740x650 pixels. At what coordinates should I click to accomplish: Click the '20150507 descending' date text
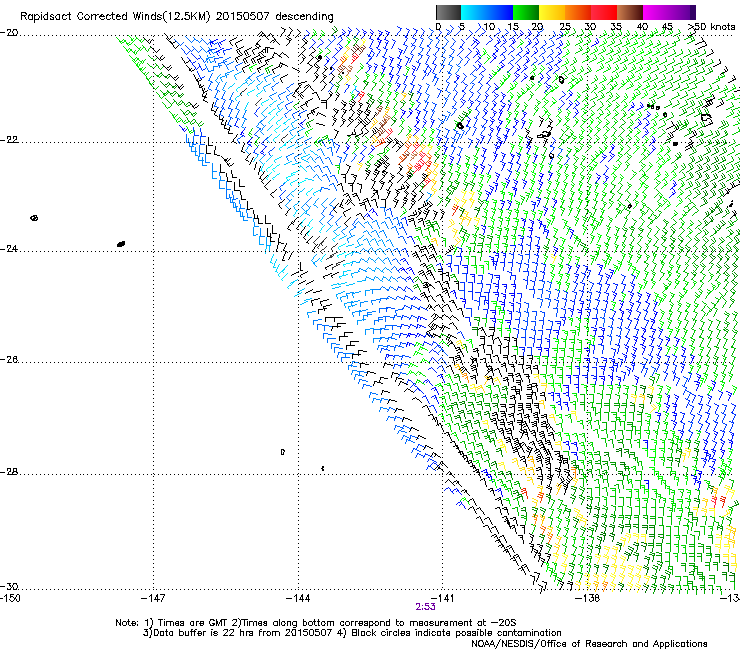point(274,17)
